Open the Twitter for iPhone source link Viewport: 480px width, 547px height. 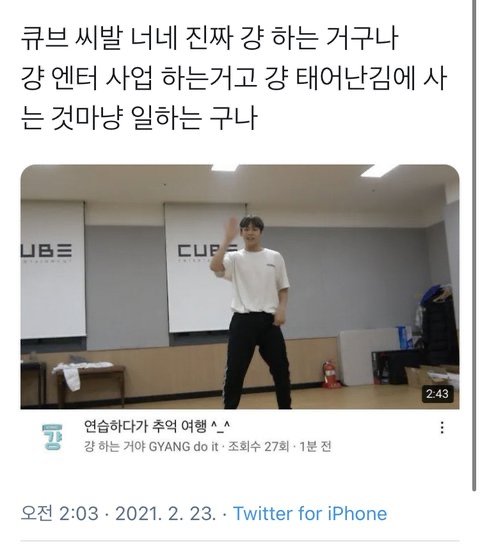[x=310, y=514]
